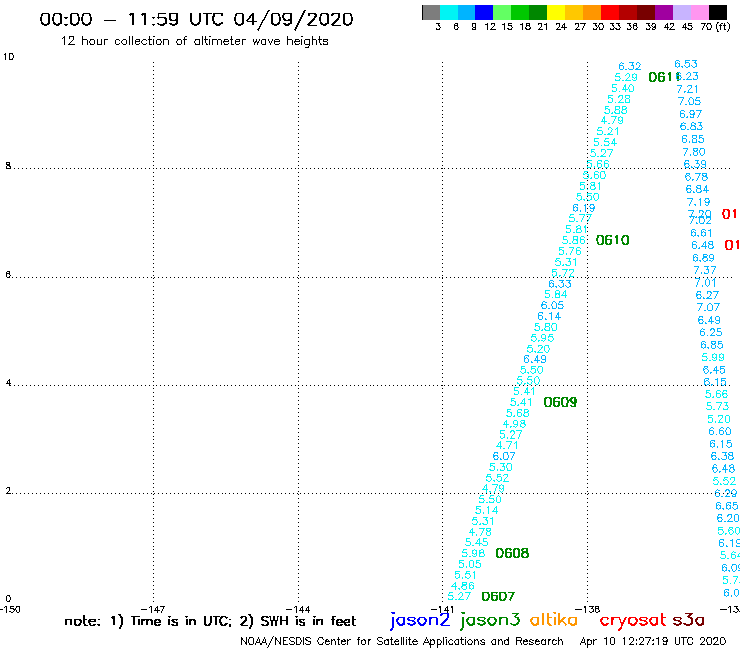Click the latitude 8 axis label
Image resolution: width=740 pixels, height=650 pixels.
coord(8,166)
